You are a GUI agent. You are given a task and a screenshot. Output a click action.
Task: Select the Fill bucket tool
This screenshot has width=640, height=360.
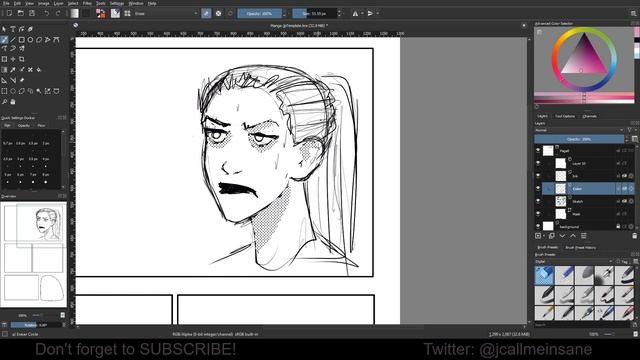pos(39,70)
